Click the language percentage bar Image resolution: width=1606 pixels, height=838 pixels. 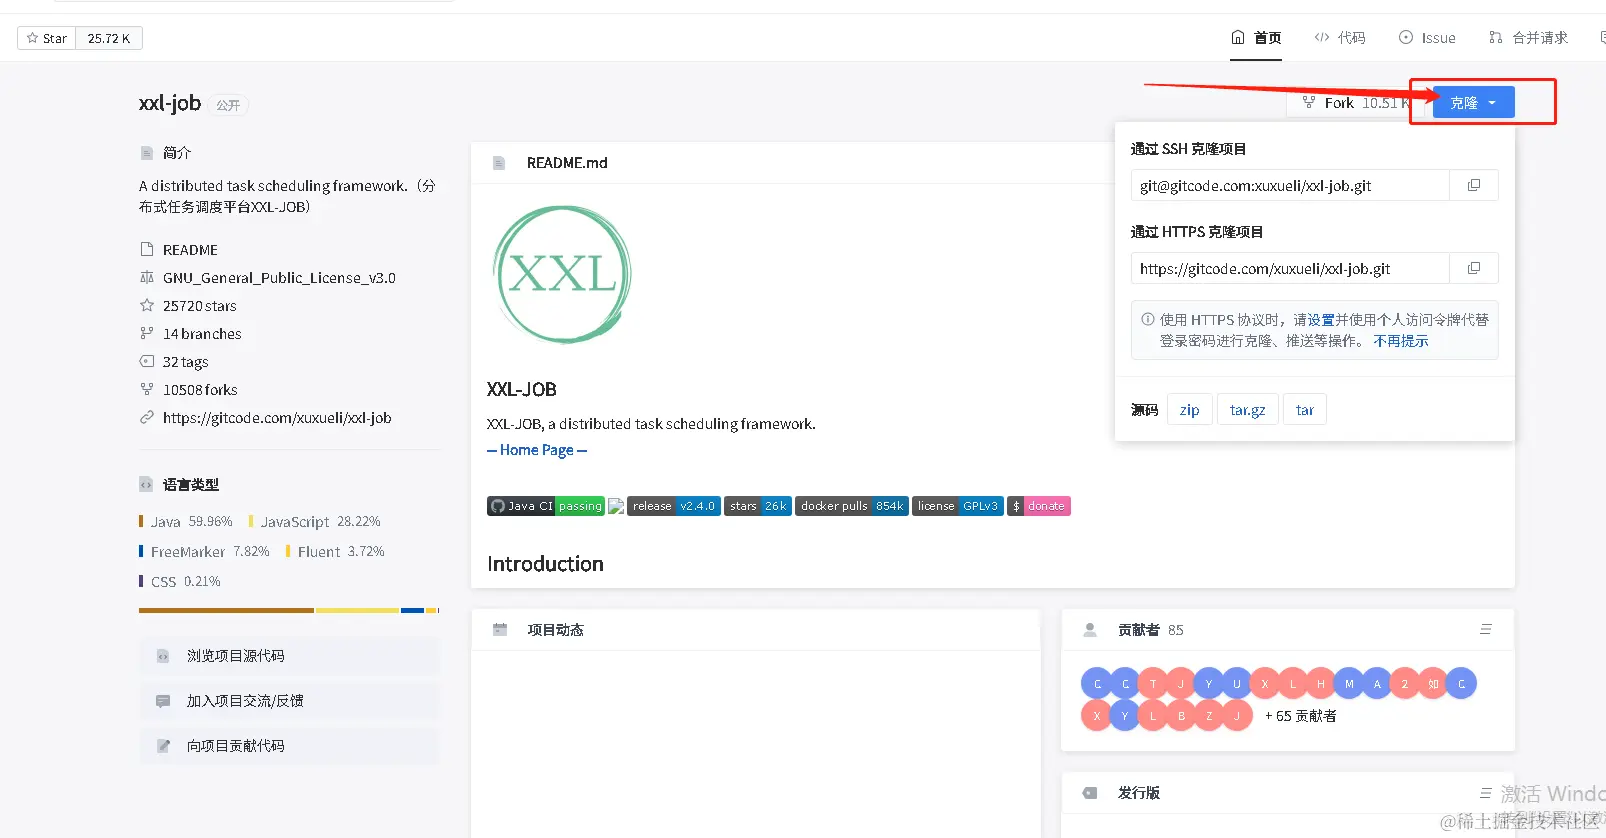(x=289, y=610)
